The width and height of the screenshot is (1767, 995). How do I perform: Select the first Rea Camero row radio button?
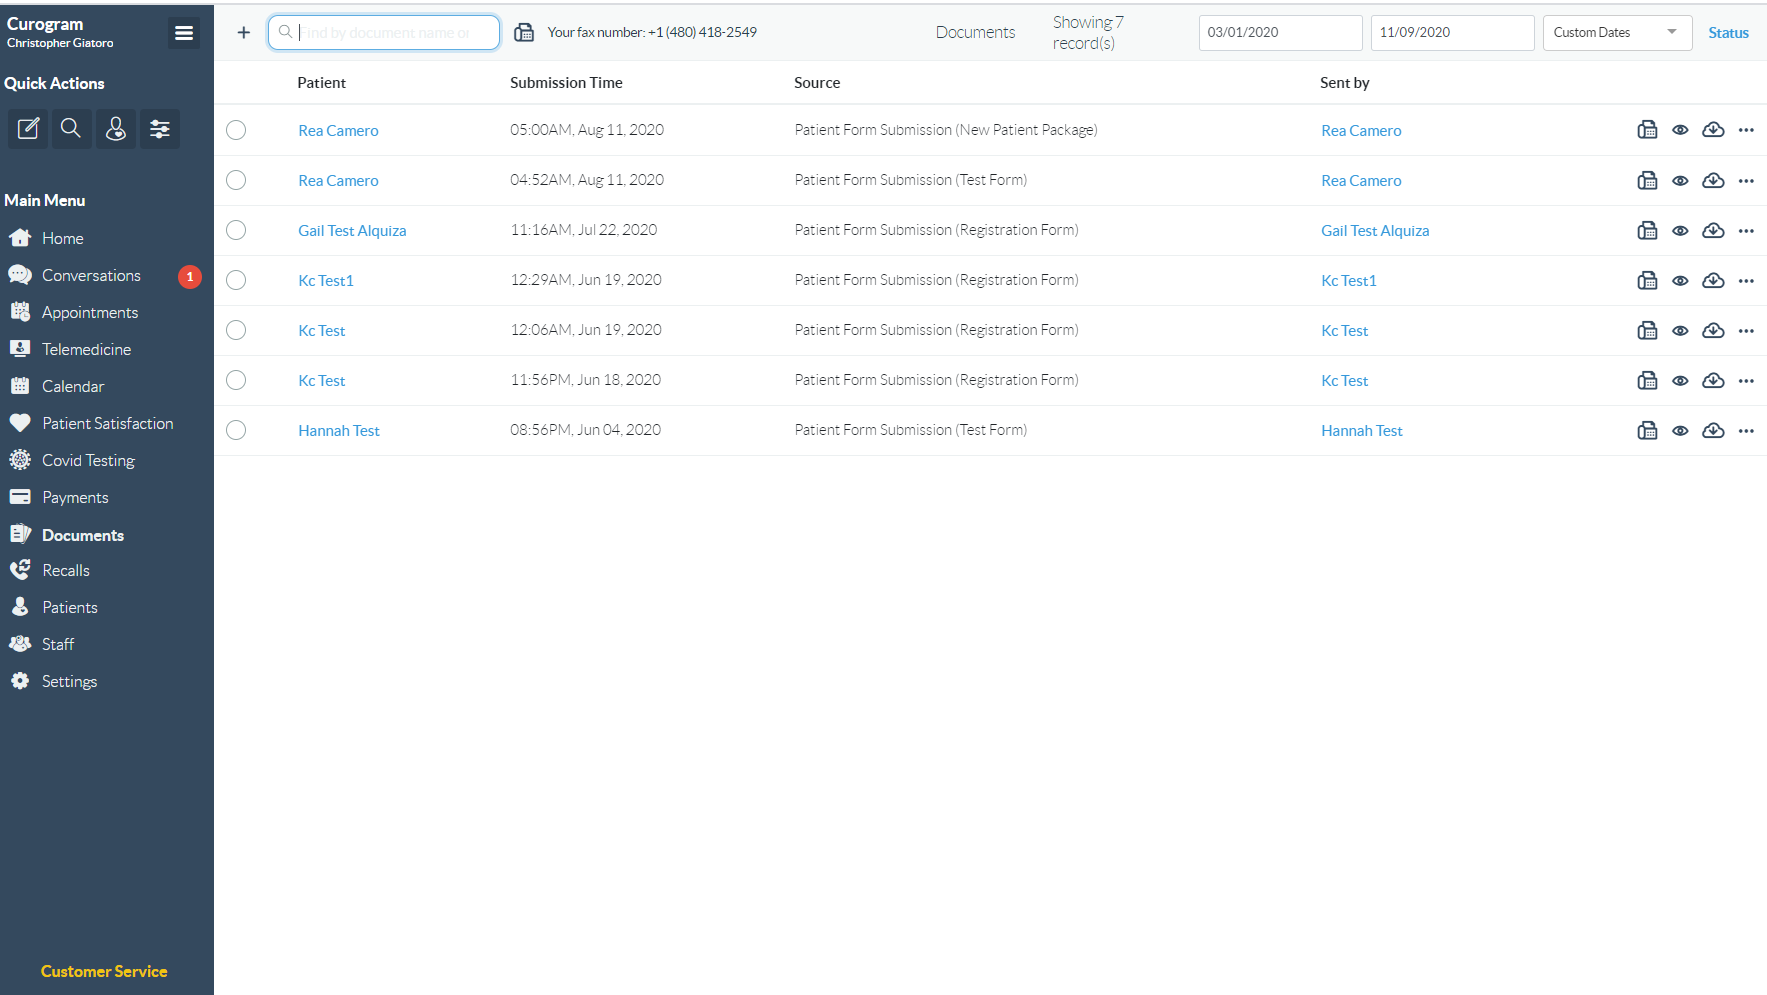[x=236, y=130]
